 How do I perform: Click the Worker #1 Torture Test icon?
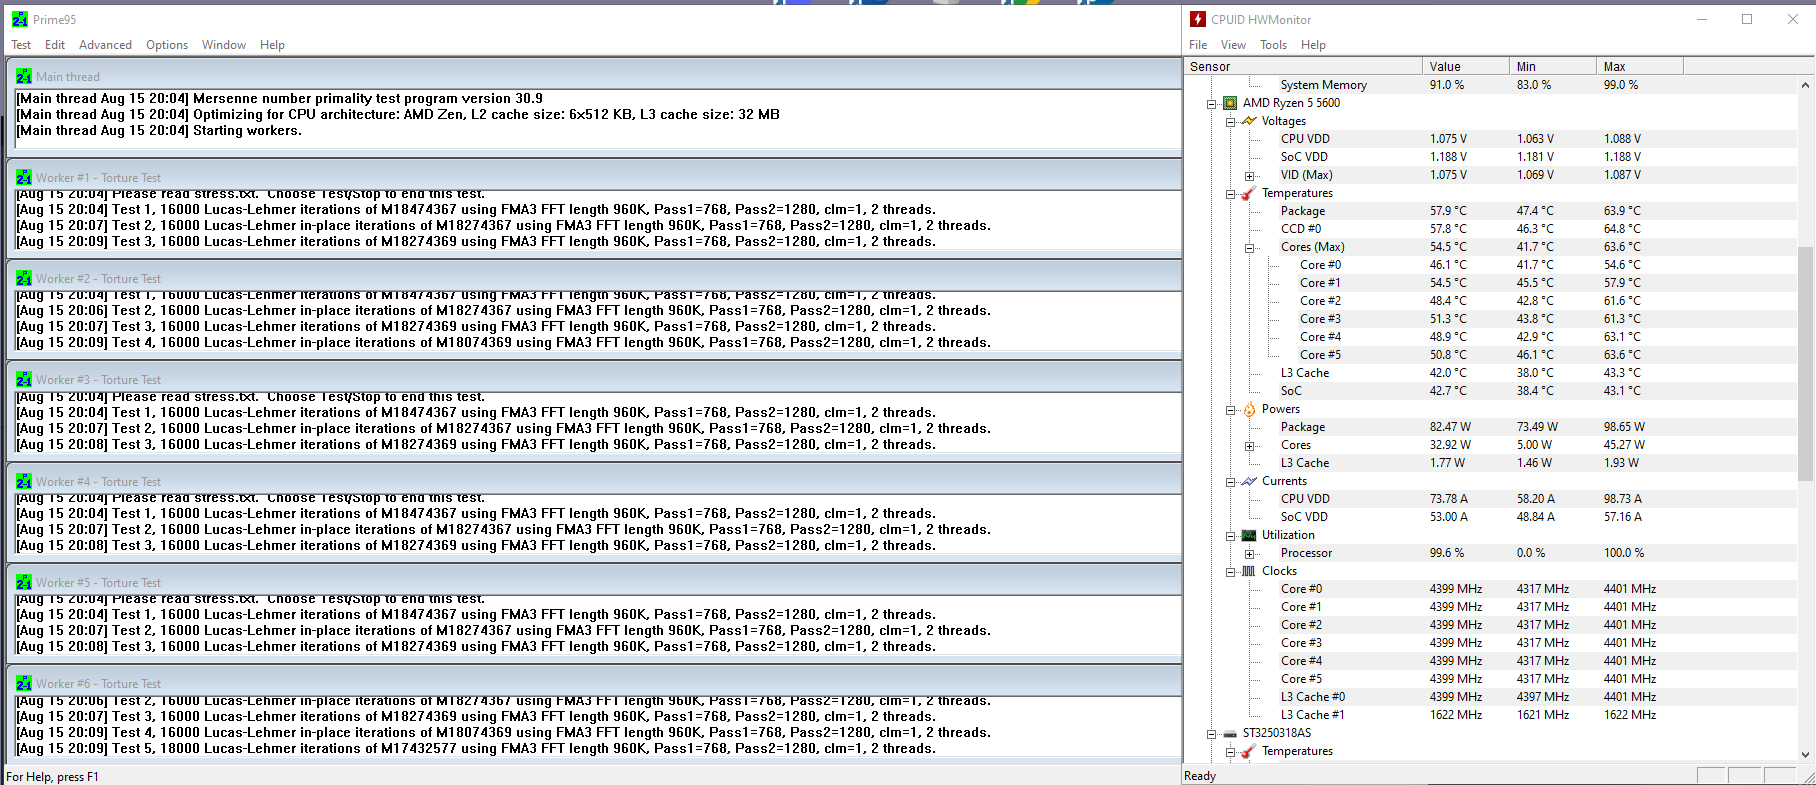tap(24, 177)
